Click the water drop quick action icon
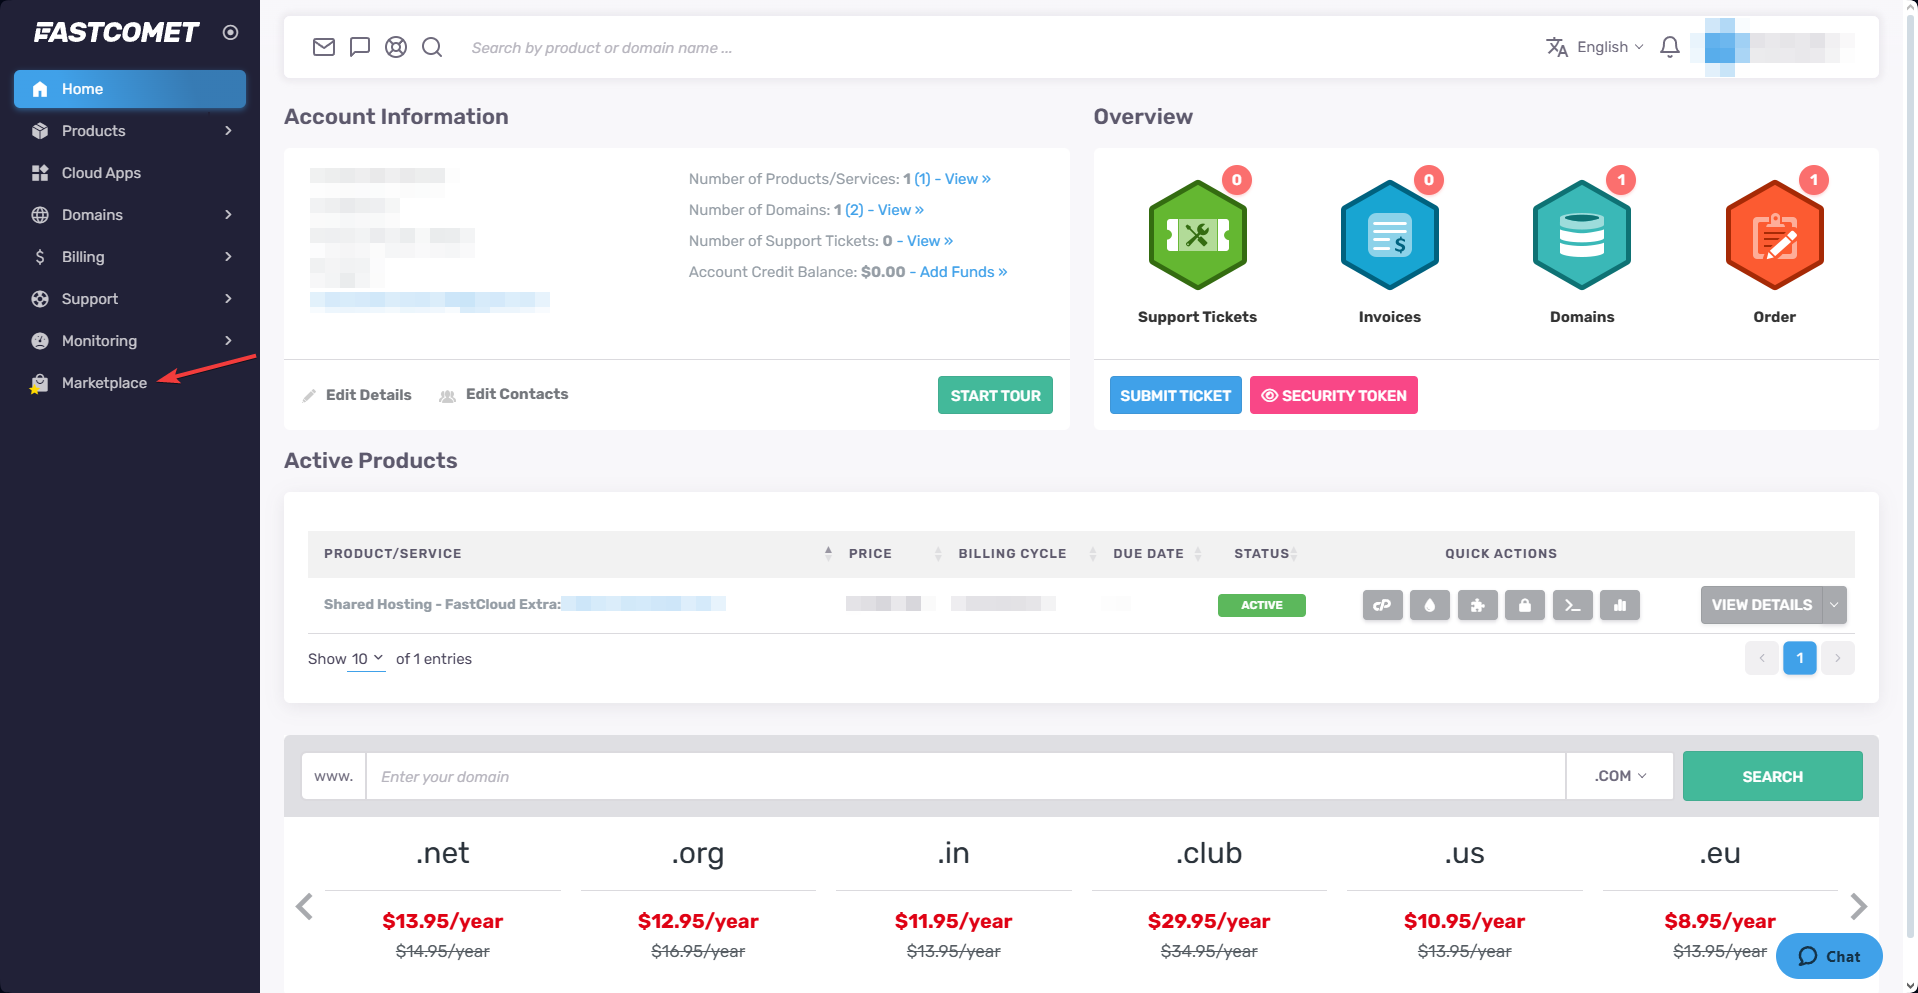1918x993 pixels. [x=1430, y=605]
